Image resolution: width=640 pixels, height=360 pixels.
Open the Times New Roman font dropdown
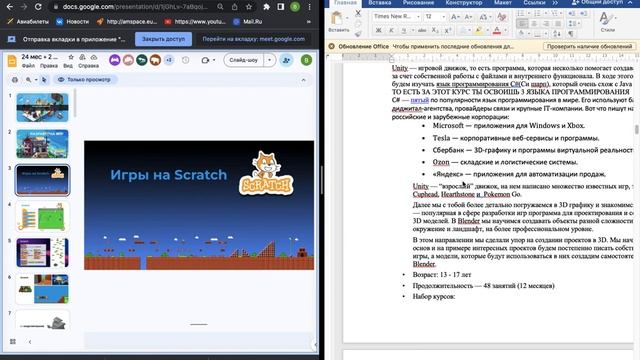[x=418, y=16]
